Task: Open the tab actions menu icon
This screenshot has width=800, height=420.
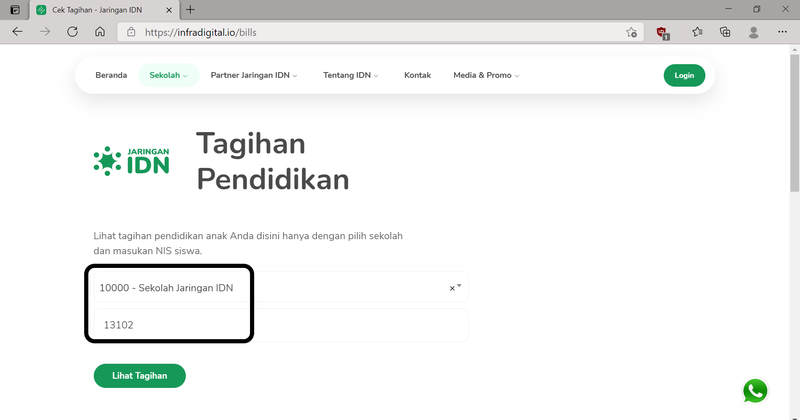Action: click(15, 10)
